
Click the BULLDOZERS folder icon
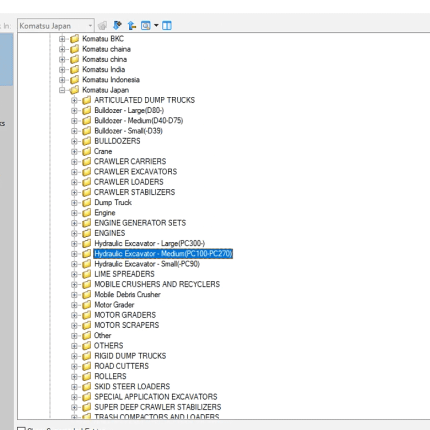point(87,141)
